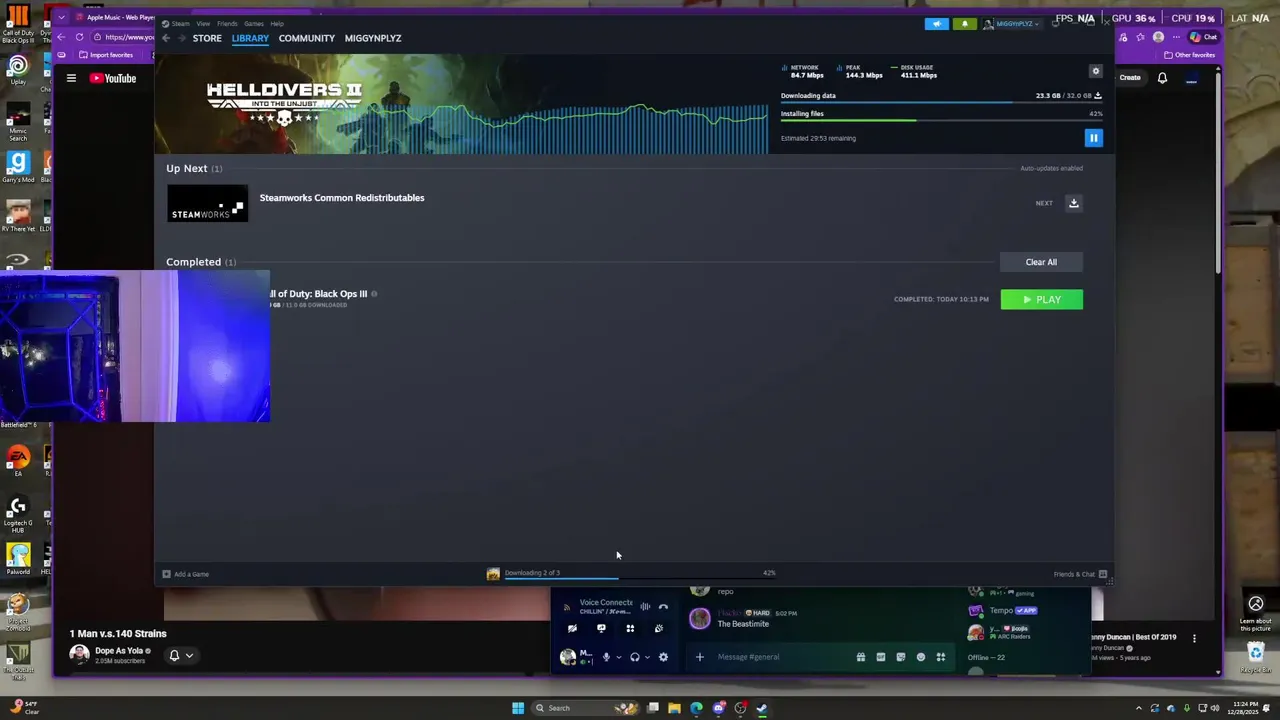The image size is (1280, 720).
Task: Open YouTube notifications bell
Action: (x=1162, y=78)
